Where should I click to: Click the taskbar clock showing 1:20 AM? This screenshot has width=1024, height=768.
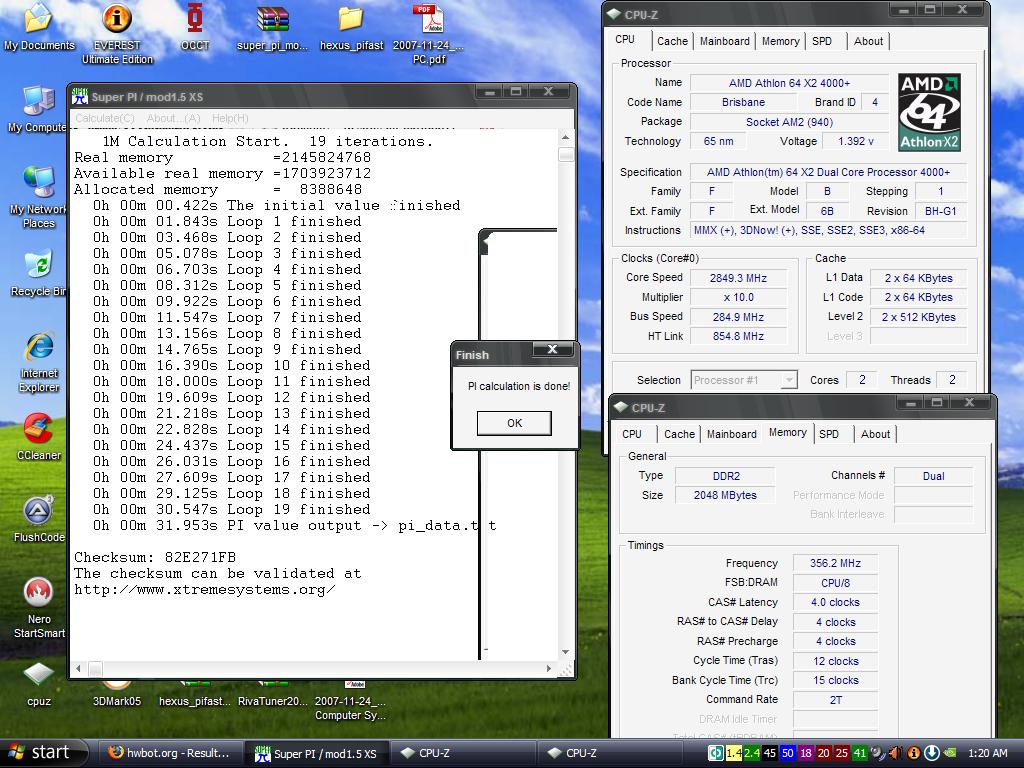[x=987, y=753]
